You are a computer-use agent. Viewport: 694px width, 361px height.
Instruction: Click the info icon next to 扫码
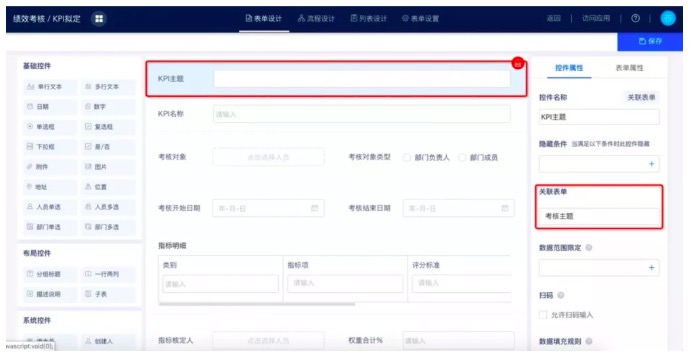pyautogui.click(x=561, y=295)
